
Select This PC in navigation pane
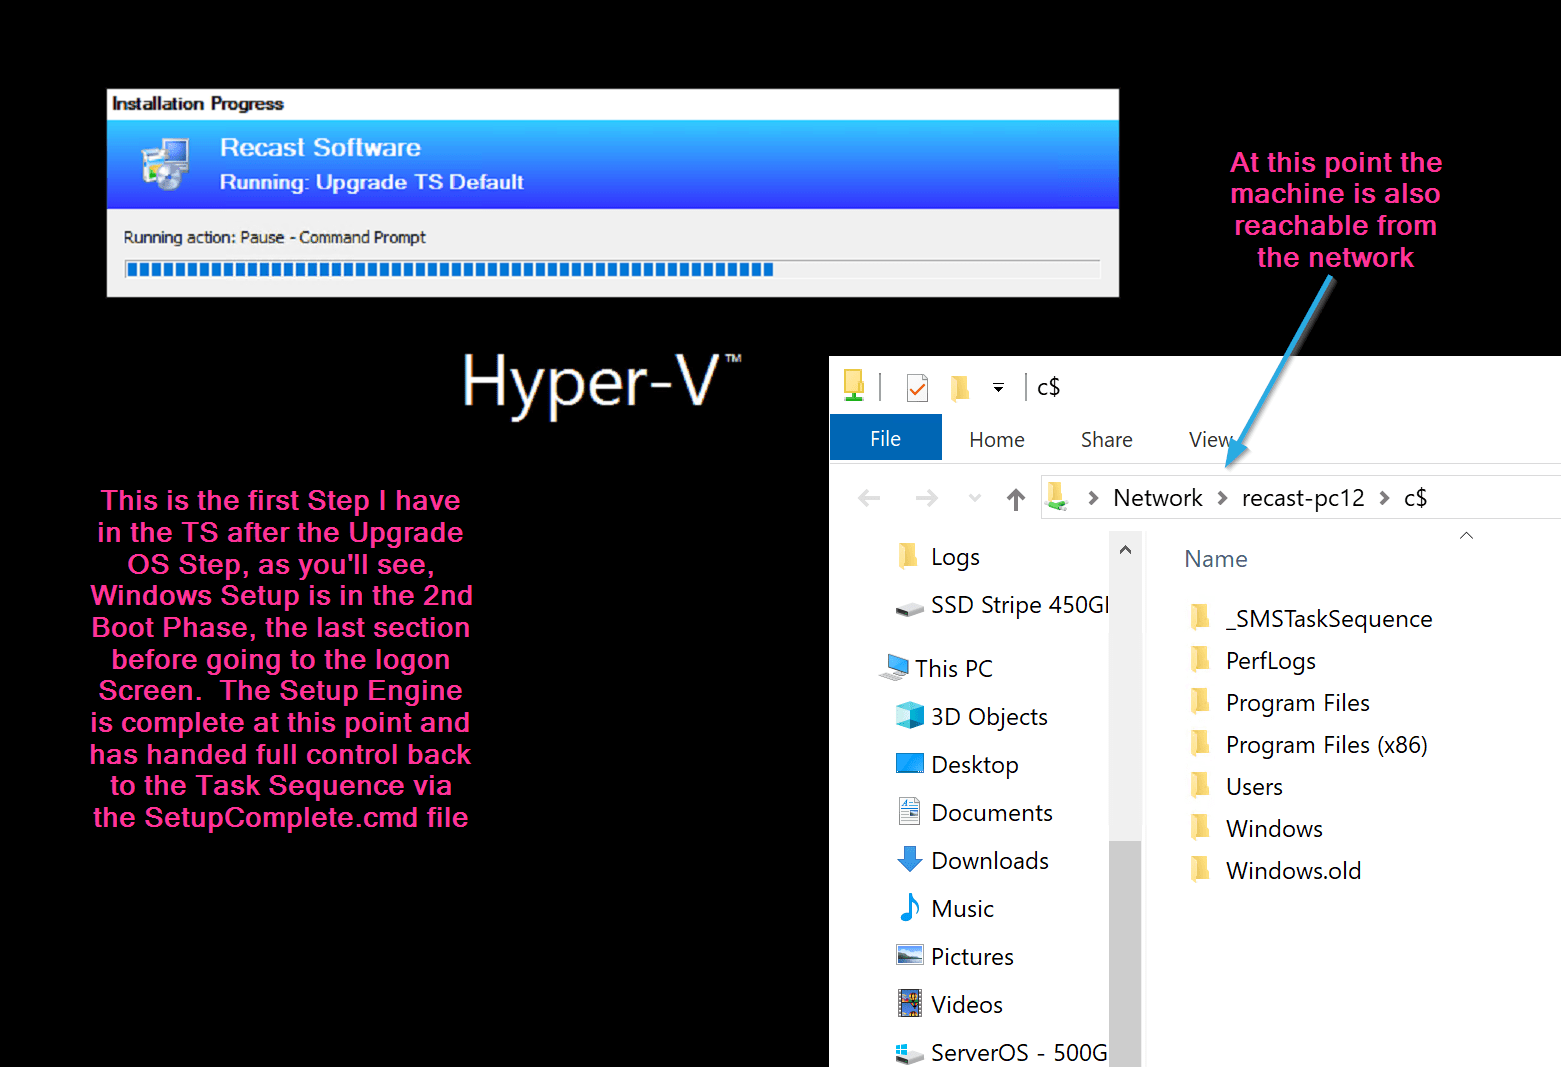pos(953,669)
